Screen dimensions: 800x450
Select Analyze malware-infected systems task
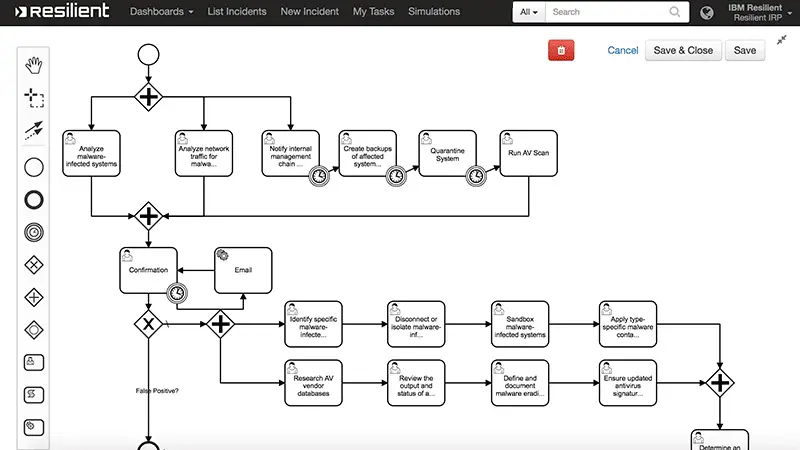[91, 154]
